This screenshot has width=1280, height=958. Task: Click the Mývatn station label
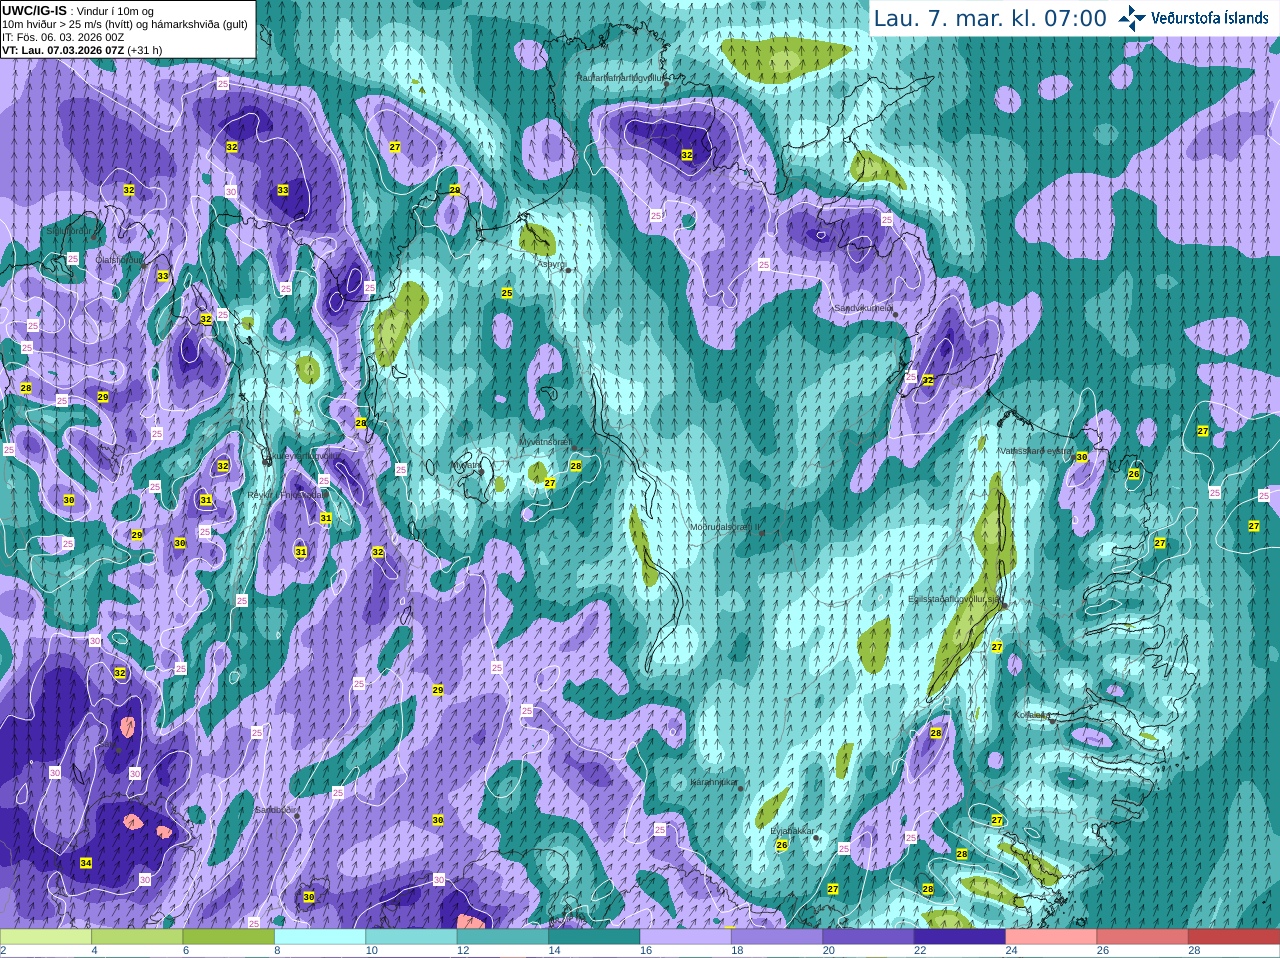[464, 465]
